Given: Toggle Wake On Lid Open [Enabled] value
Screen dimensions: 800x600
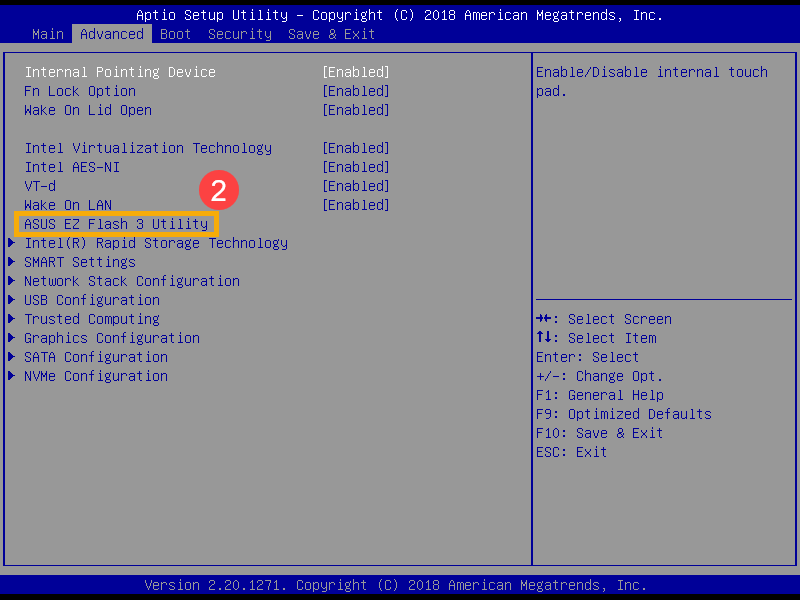Looking at the screenshot, I should click(356, 110).
